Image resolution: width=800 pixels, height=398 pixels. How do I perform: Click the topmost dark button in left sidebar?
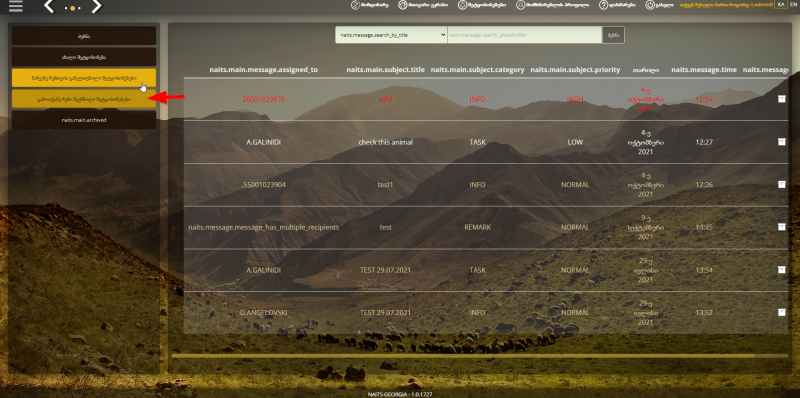click(x=84, y=36)
